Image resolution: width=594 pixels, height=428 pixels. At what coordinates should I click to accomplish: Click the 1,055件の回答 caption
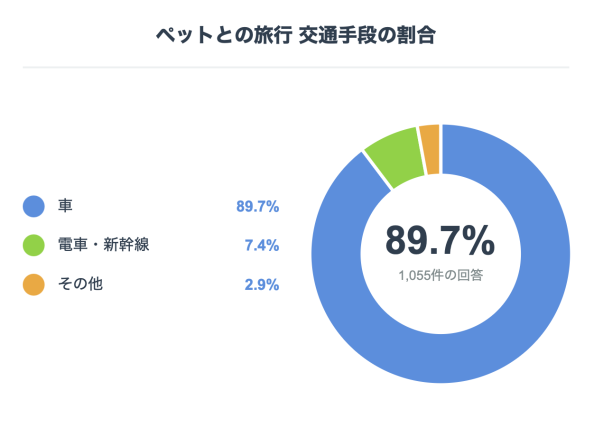click(441, 275)
